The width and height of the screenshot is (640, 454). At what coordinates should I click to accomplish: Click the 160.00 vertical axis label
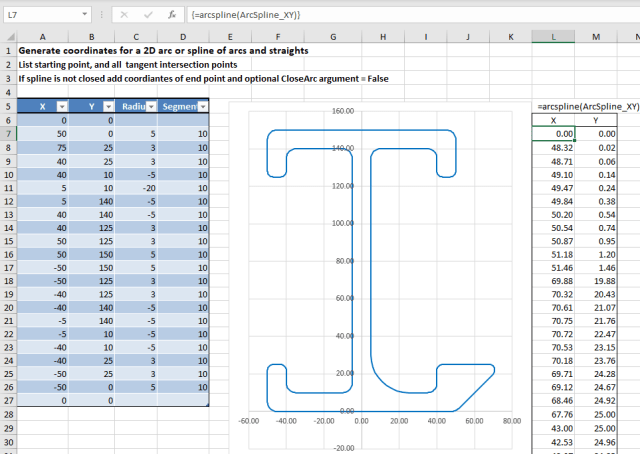pyautogui.click(x=343, y=112)
